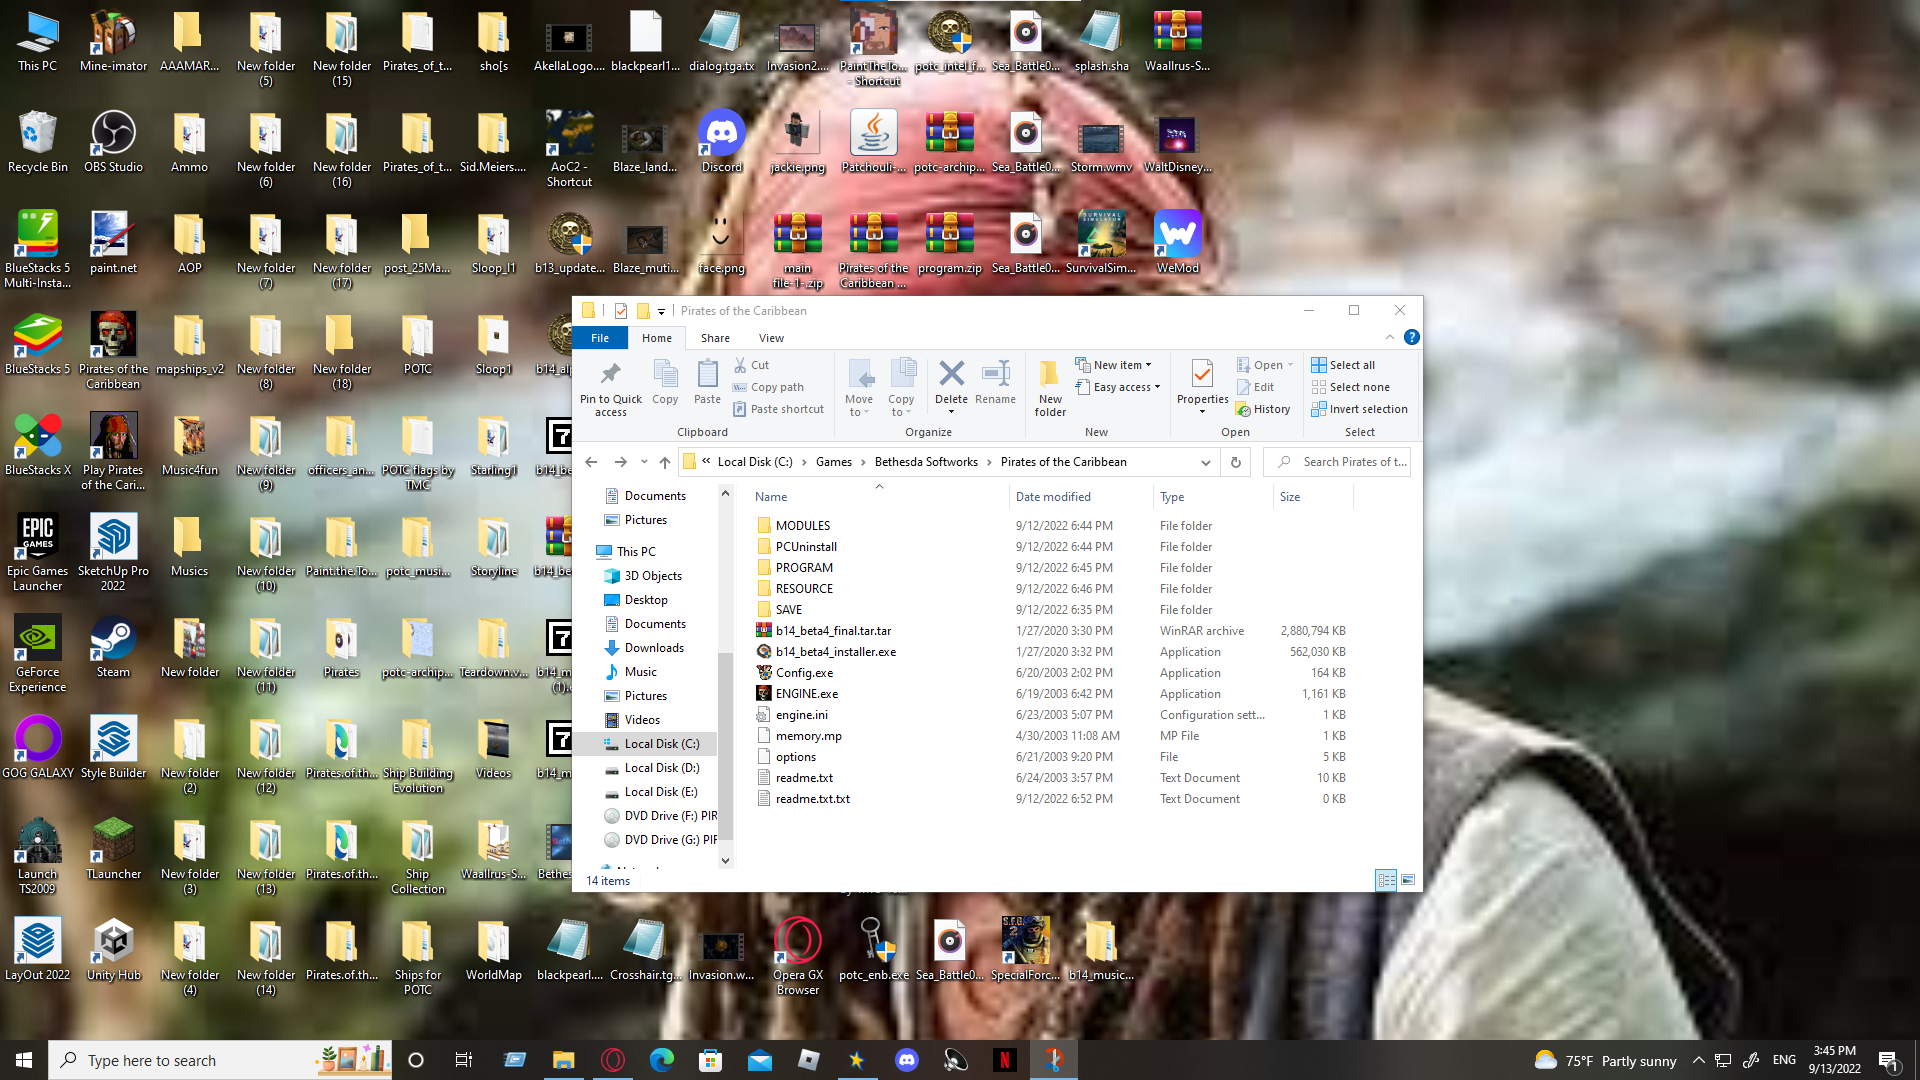The width and height of the screenshot is (1920, 1080).
Task: Switch to the Home ribbon tab
Action: (x=656, y=338)
